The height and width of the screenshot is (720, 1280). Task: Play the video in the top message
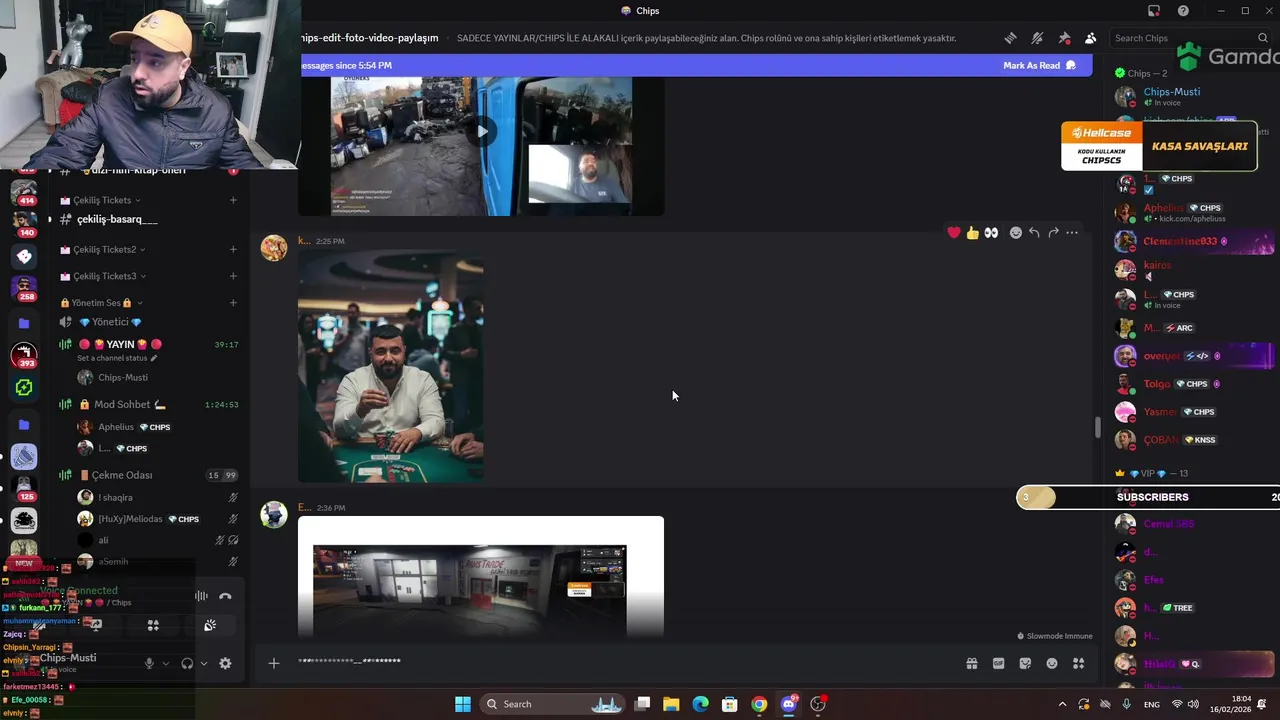pos(482,131)
